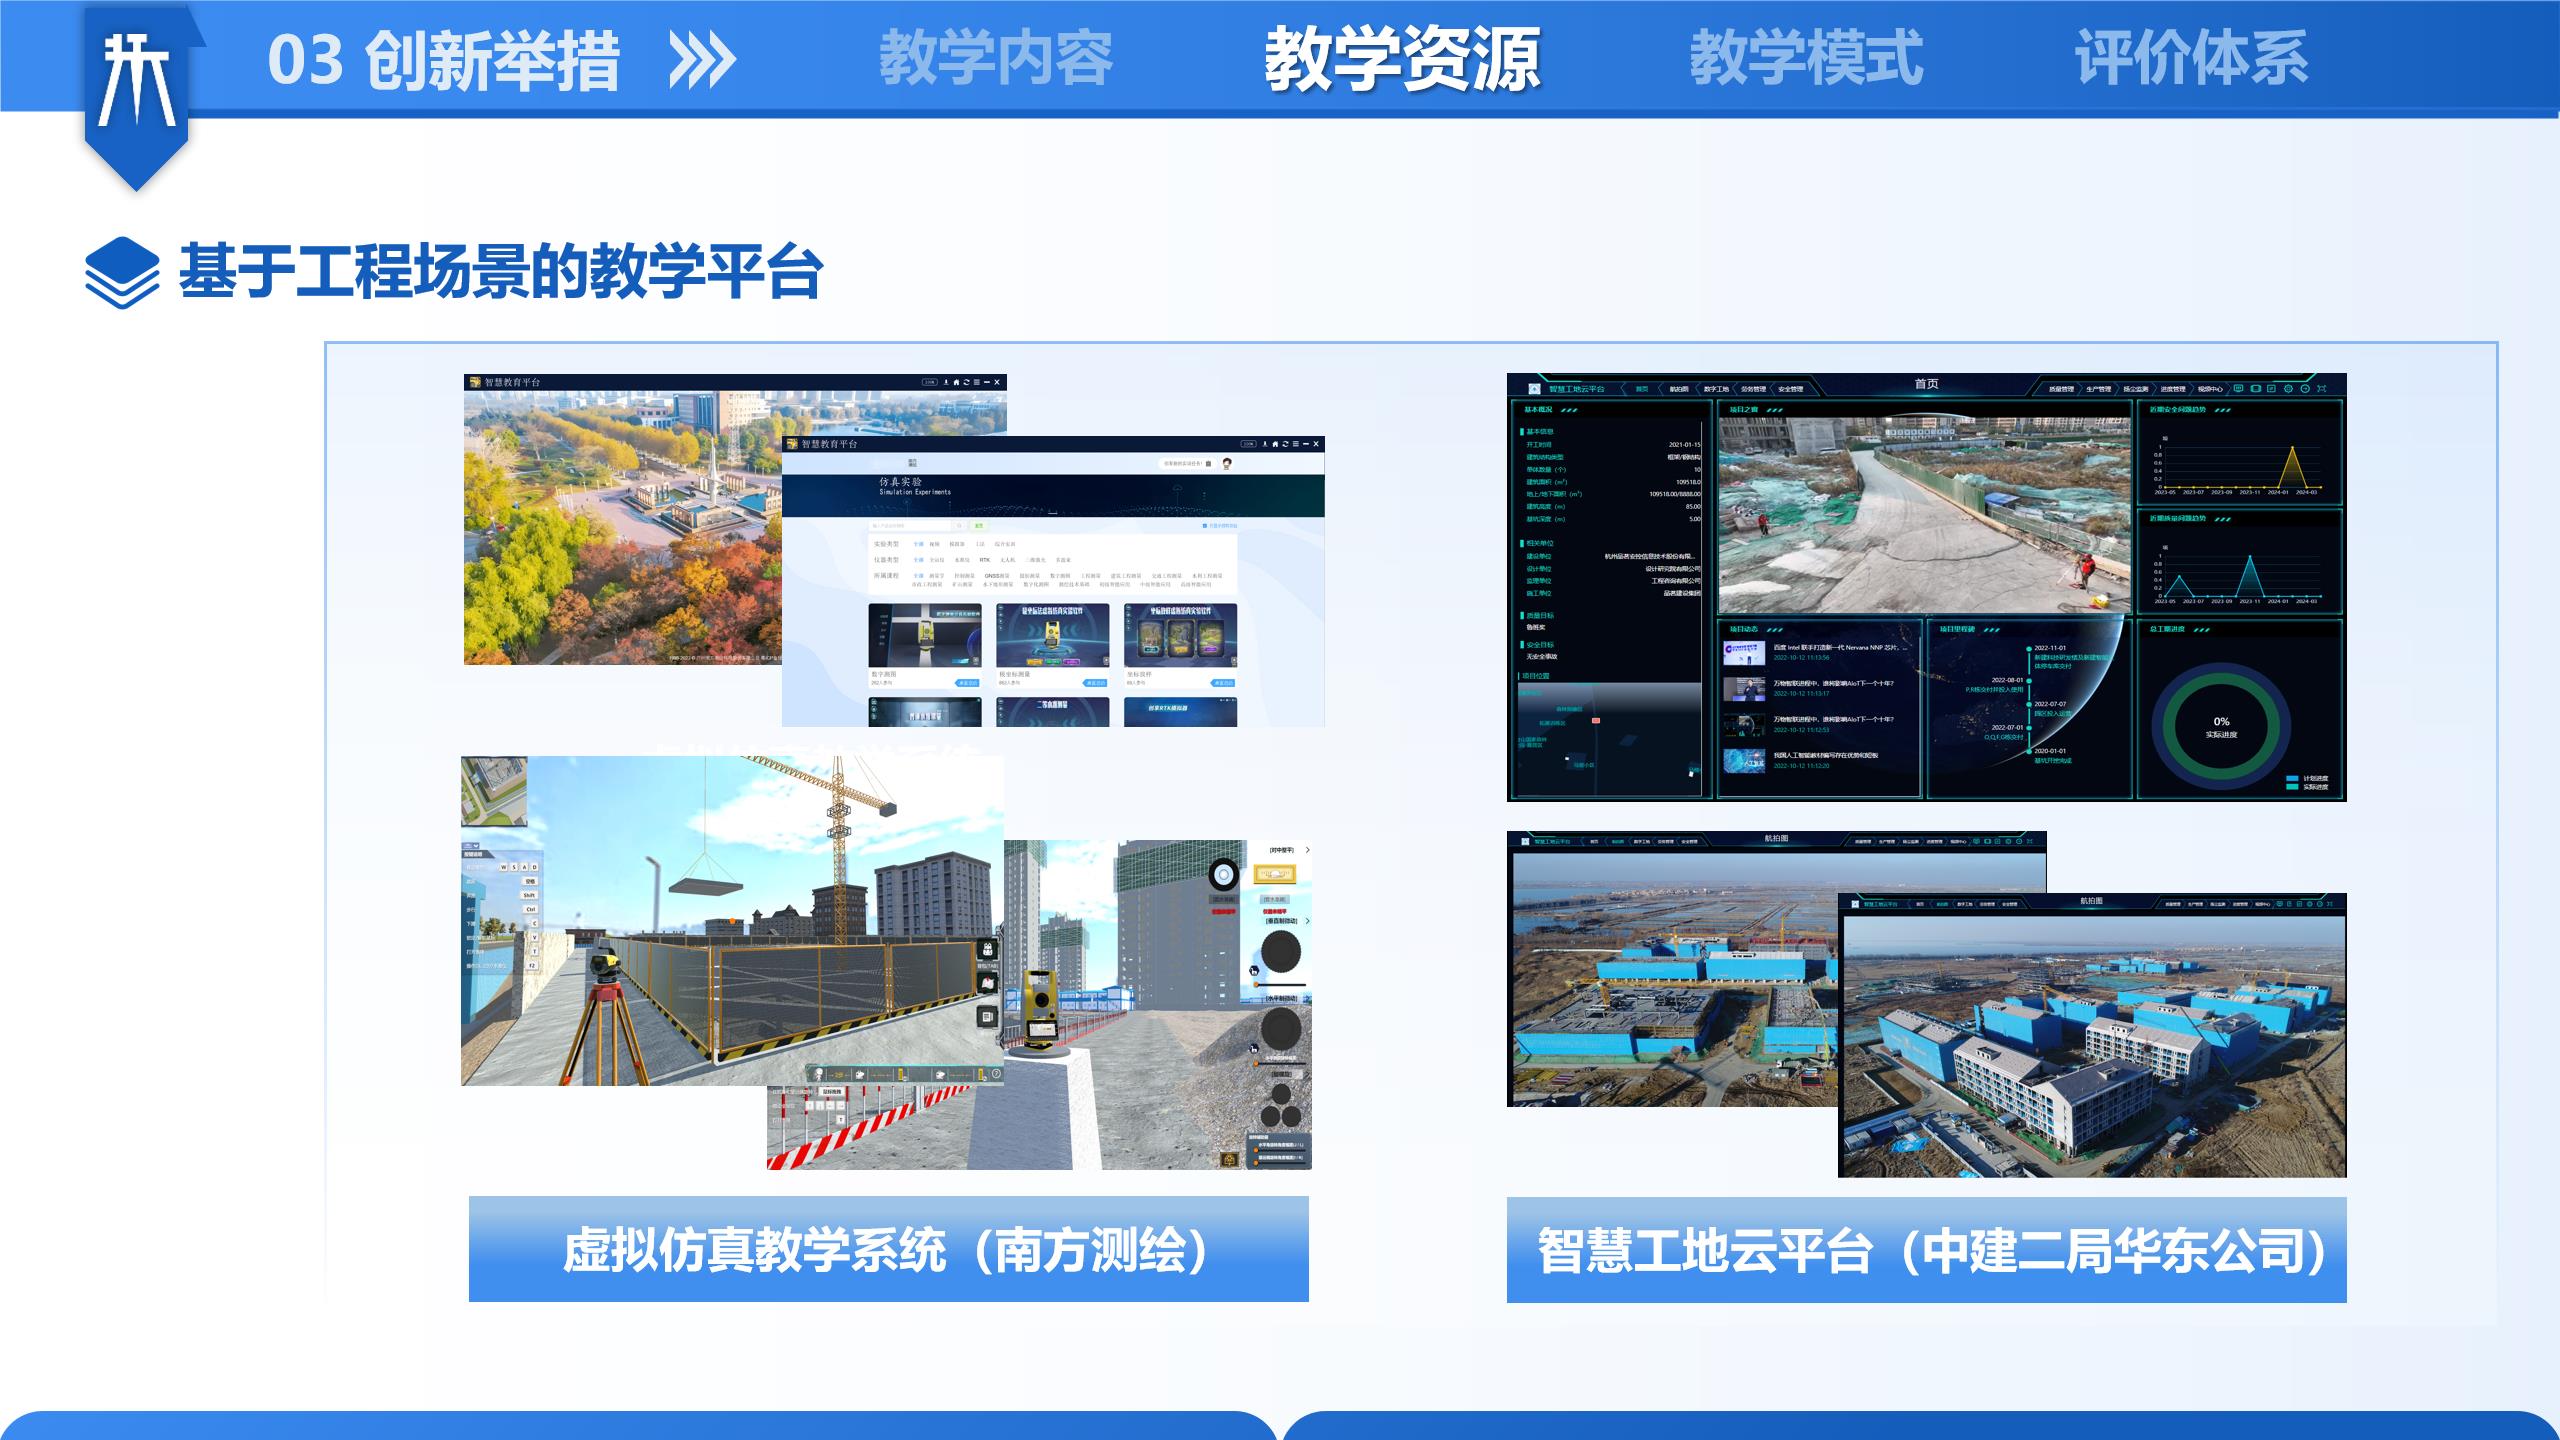Expand the 对中整平 chevron in simulator

[x=1307, y=850]
